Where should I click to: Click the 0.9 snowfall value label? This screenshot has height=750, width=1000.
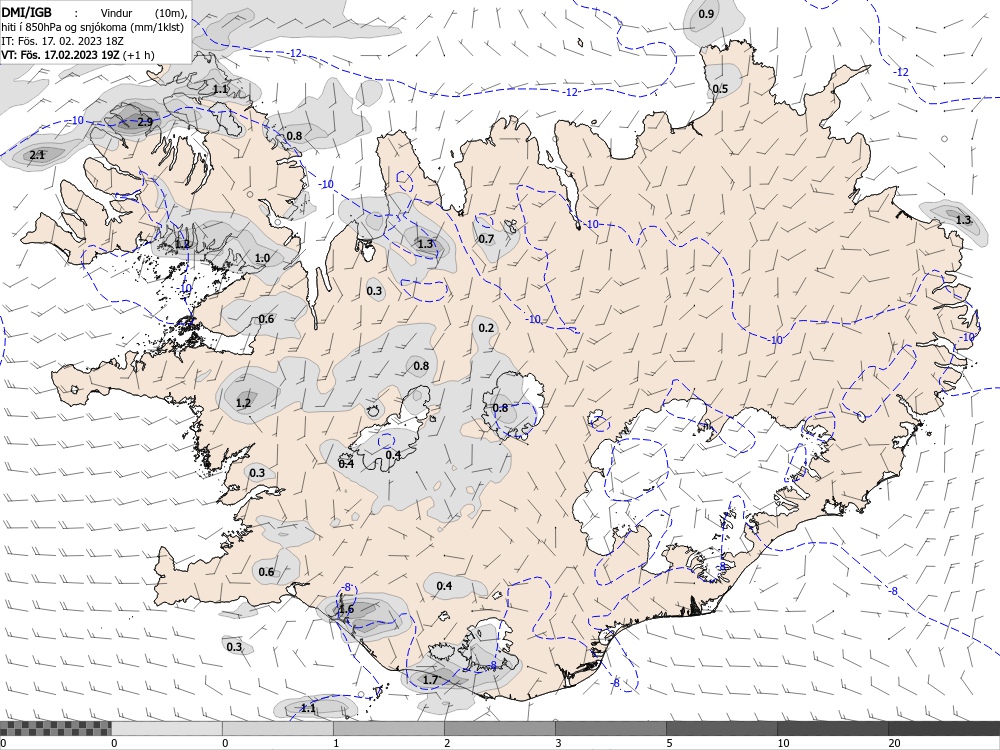pos(706,14)
